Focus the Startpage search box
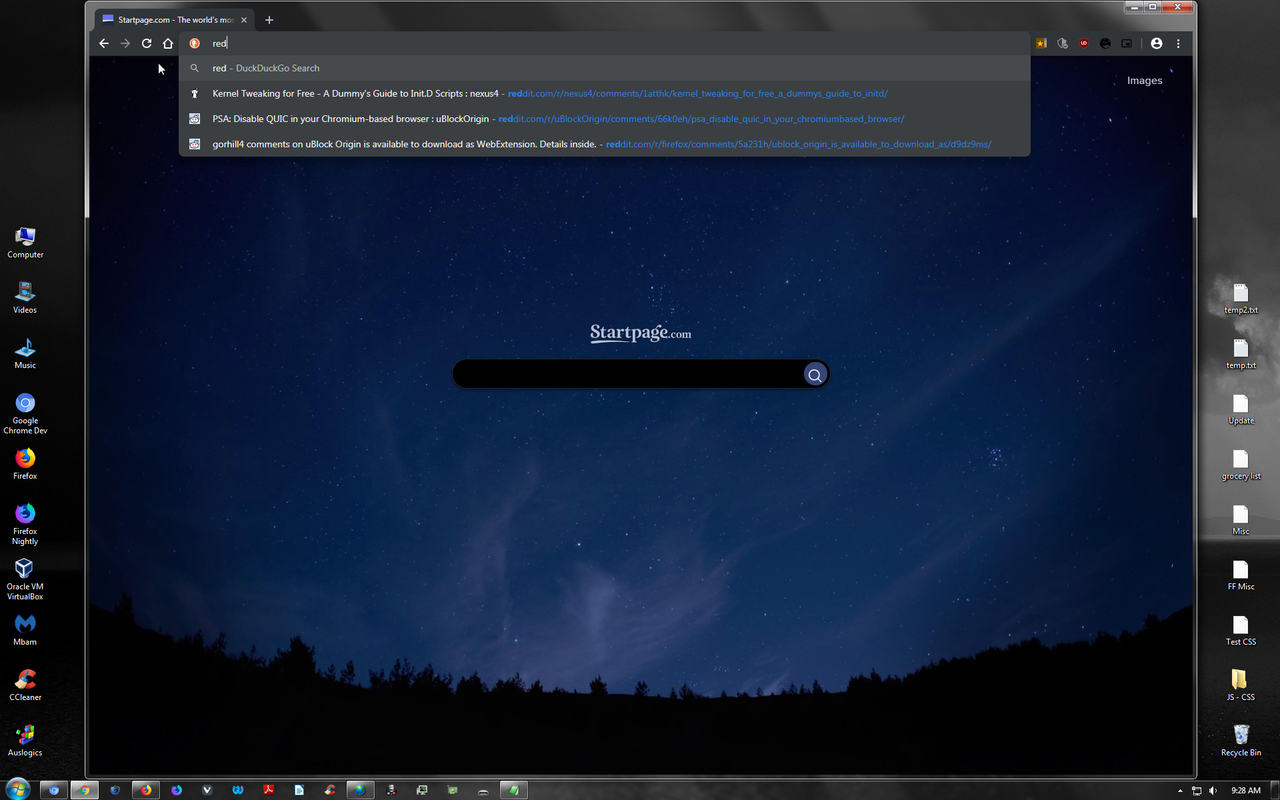 point(628,374)
